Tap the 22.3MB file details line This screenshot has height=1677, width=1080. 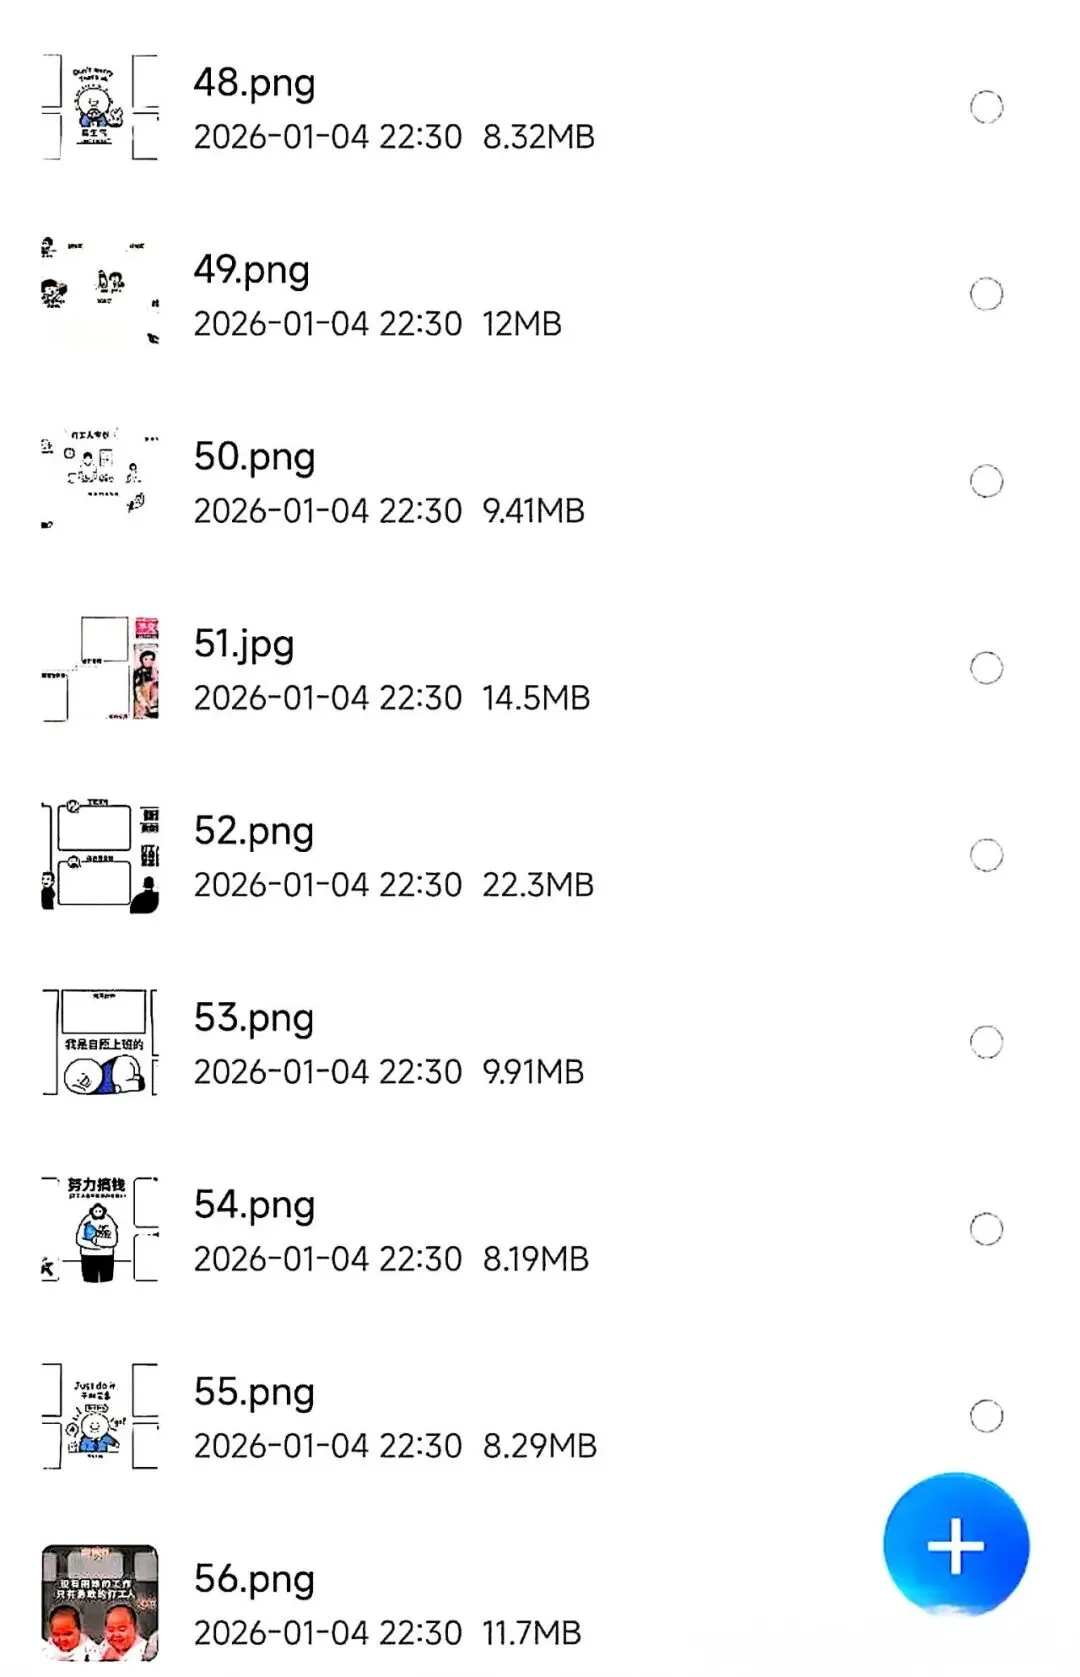click(x=394, y=885)
